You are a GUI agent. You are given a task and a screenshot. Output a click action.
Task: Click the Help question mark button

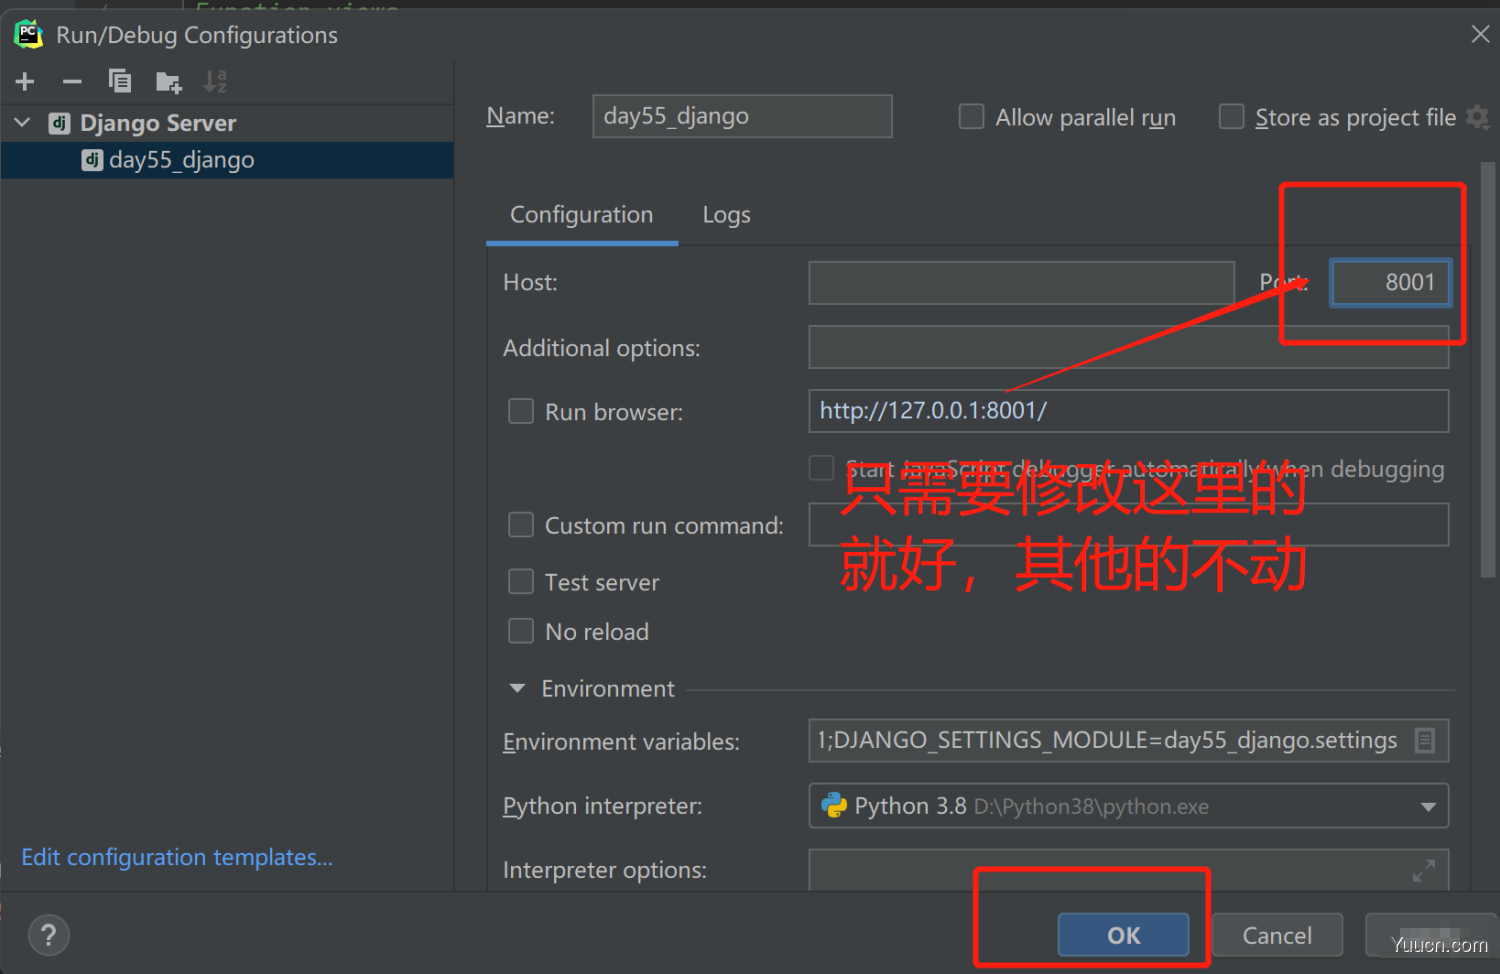(48, 936)
